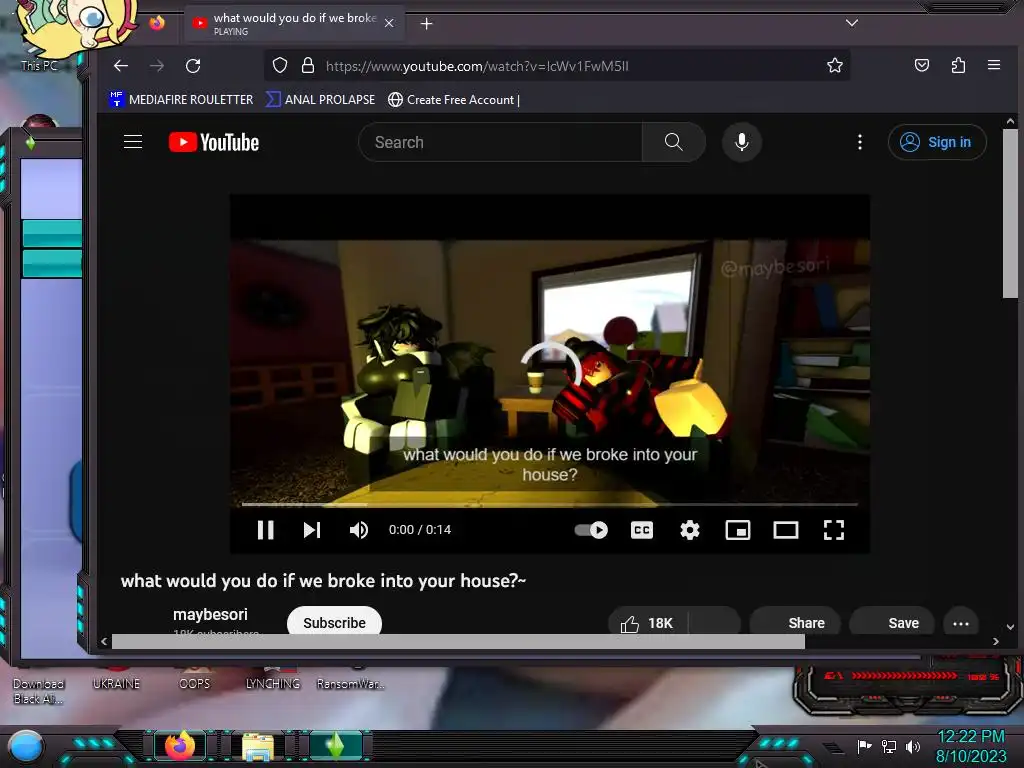This screenshot has width=1024, height=768.
Task: Focus the YouTube Search field
Action: 500,142
